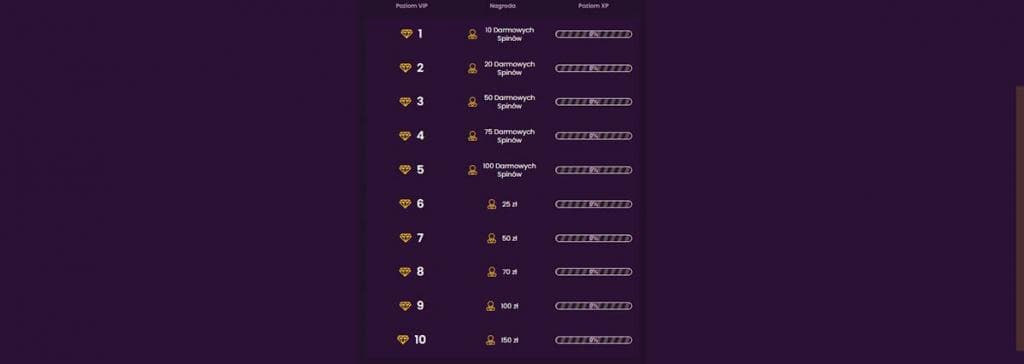Click reward medal icon next to 10 Darmowych Spinów
Image resolution: width=1024 pixels, height=364 pixels.
coord(472,34)
